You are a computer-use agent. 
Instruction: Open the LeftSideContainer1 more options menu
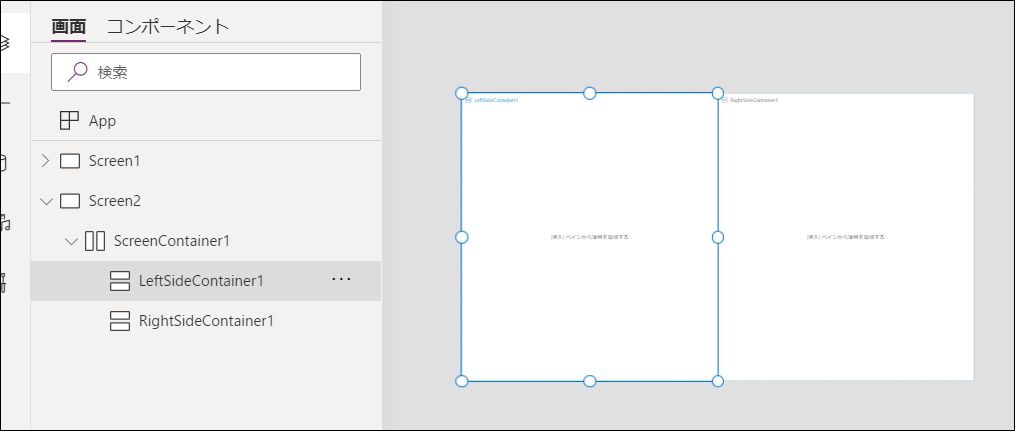341,279
